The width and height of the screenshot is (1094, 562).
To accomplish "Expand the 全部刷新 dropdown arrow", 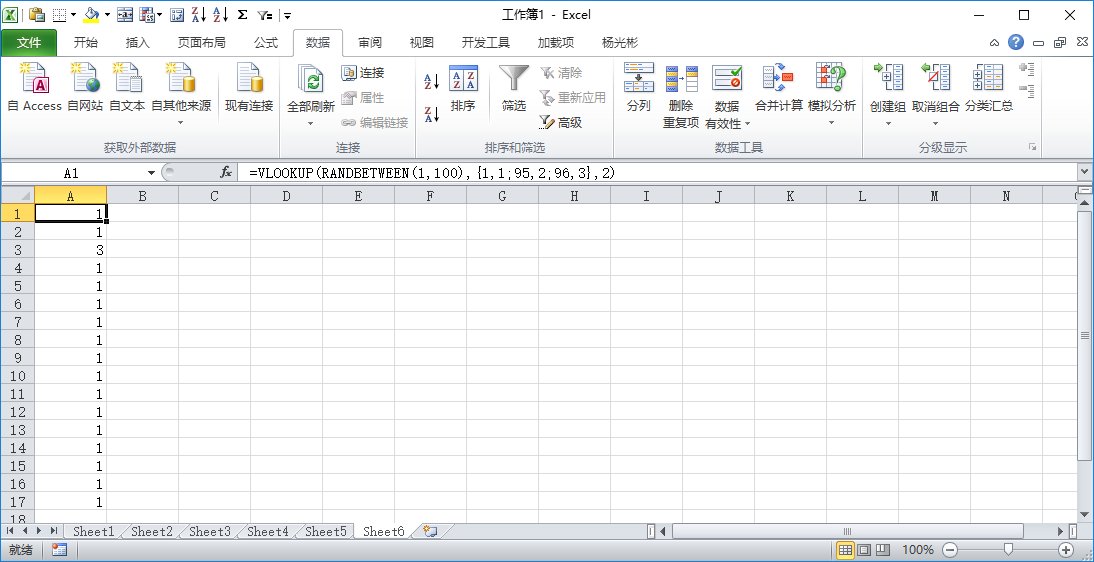I will click(310, 123).
